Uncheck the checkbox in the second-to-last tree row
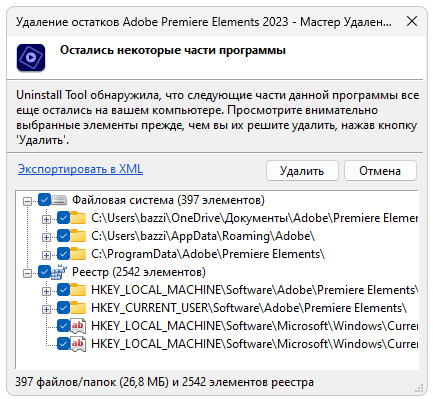Screen dimensions: 433x399 point(63,326)
